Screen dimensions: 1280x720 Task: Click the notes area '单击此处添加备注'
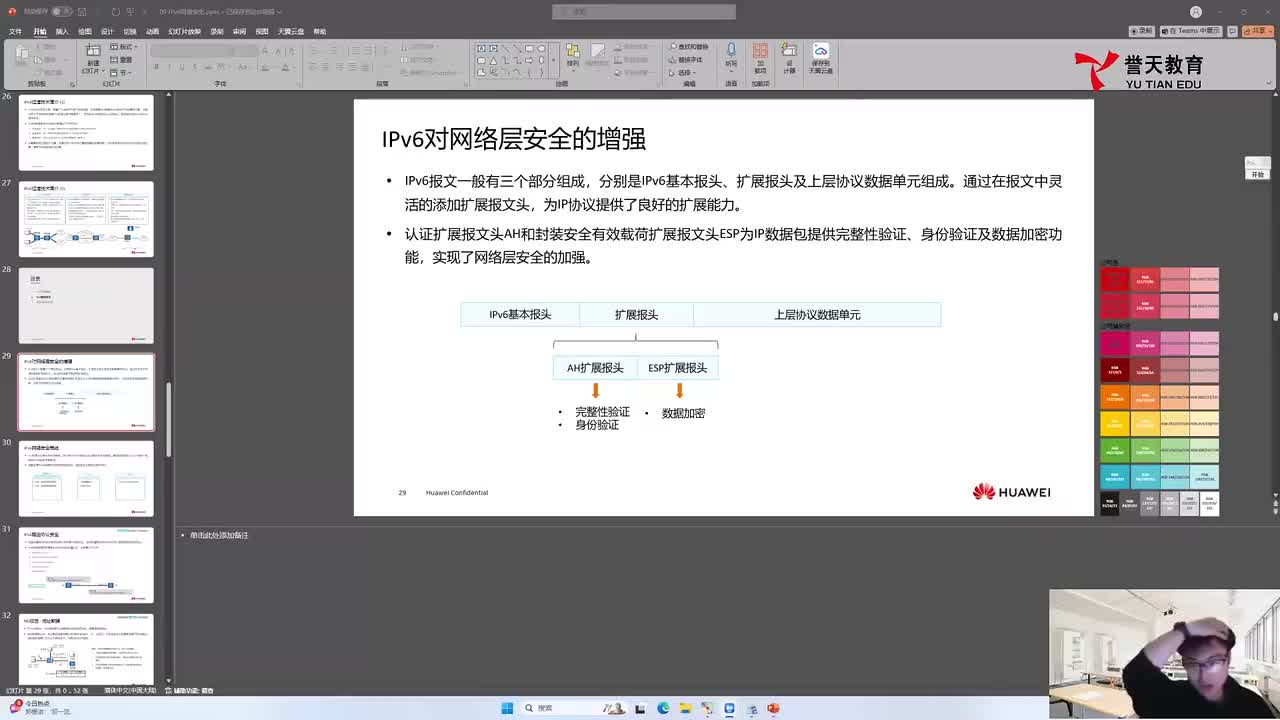(x=219, y=535)
